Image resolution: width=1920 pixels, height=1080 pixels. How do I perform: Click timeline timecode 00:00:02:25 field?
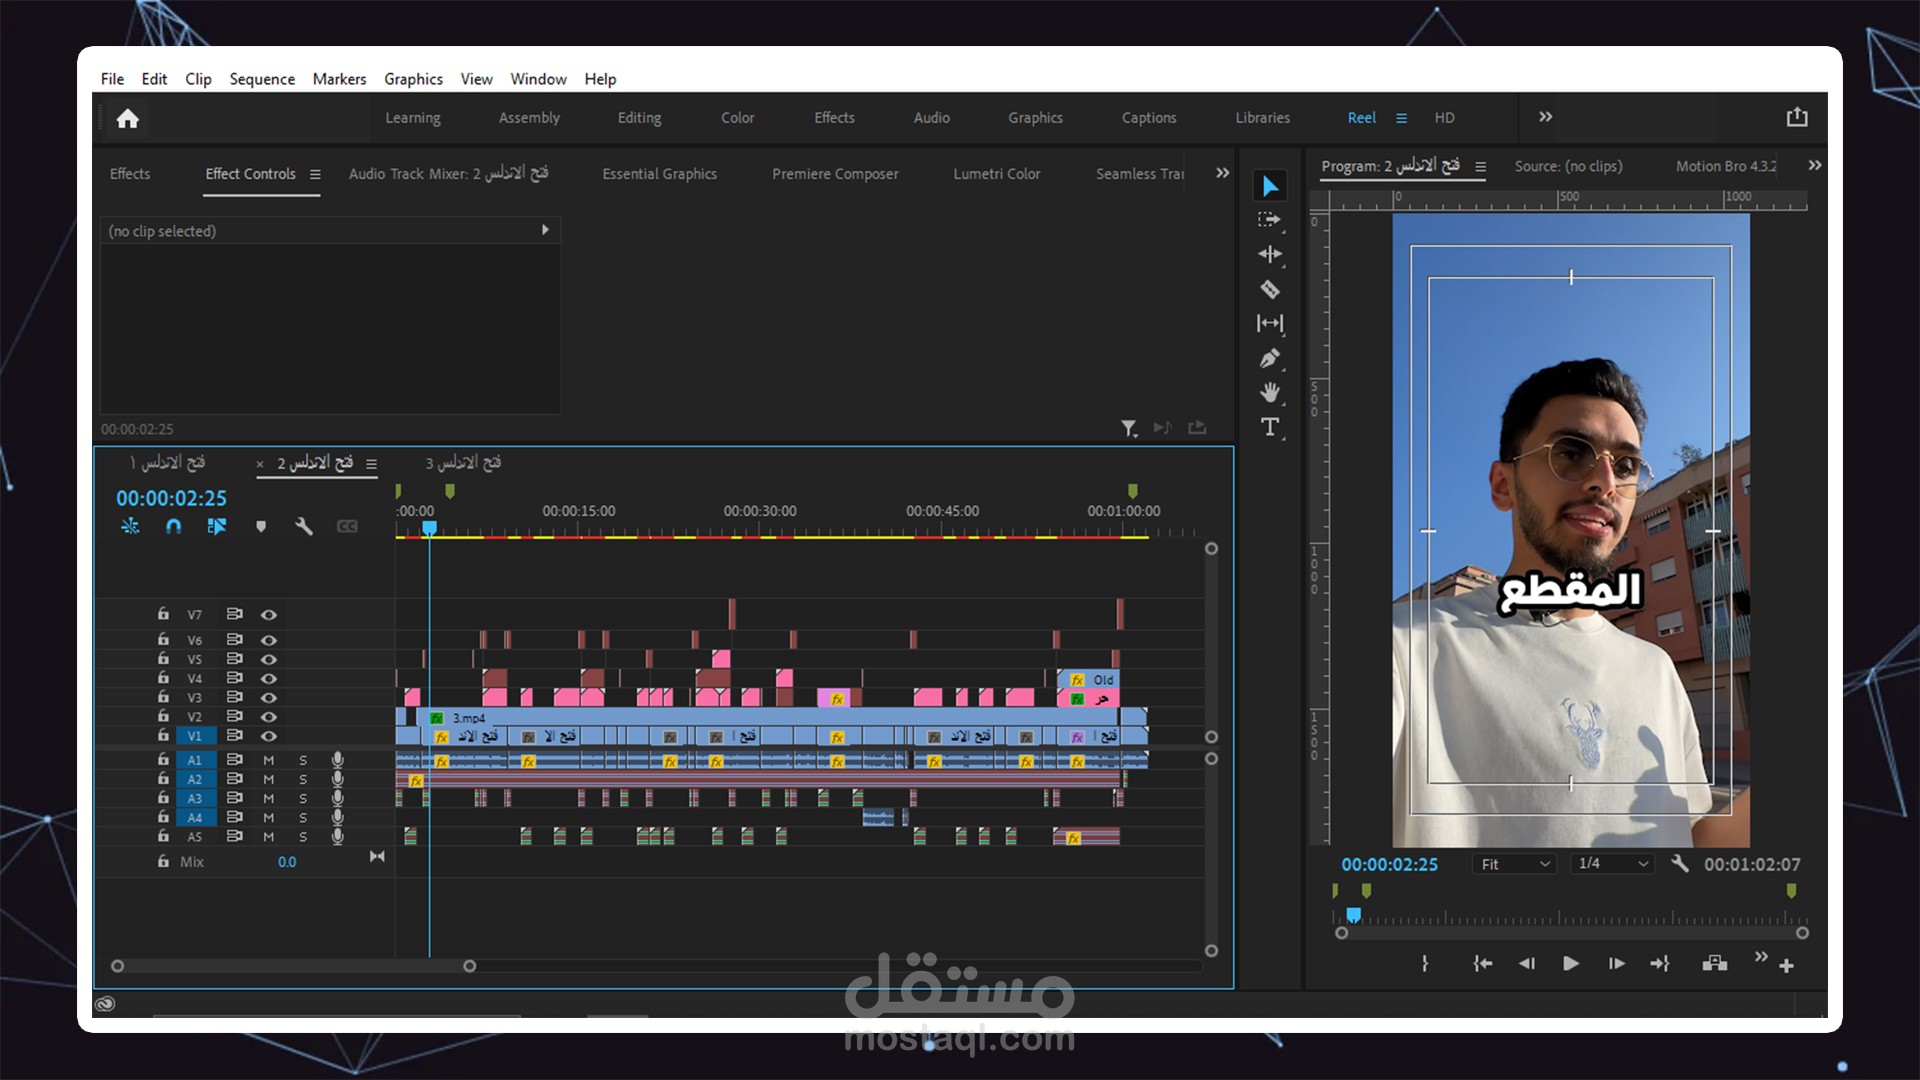[x=171, y=498]
